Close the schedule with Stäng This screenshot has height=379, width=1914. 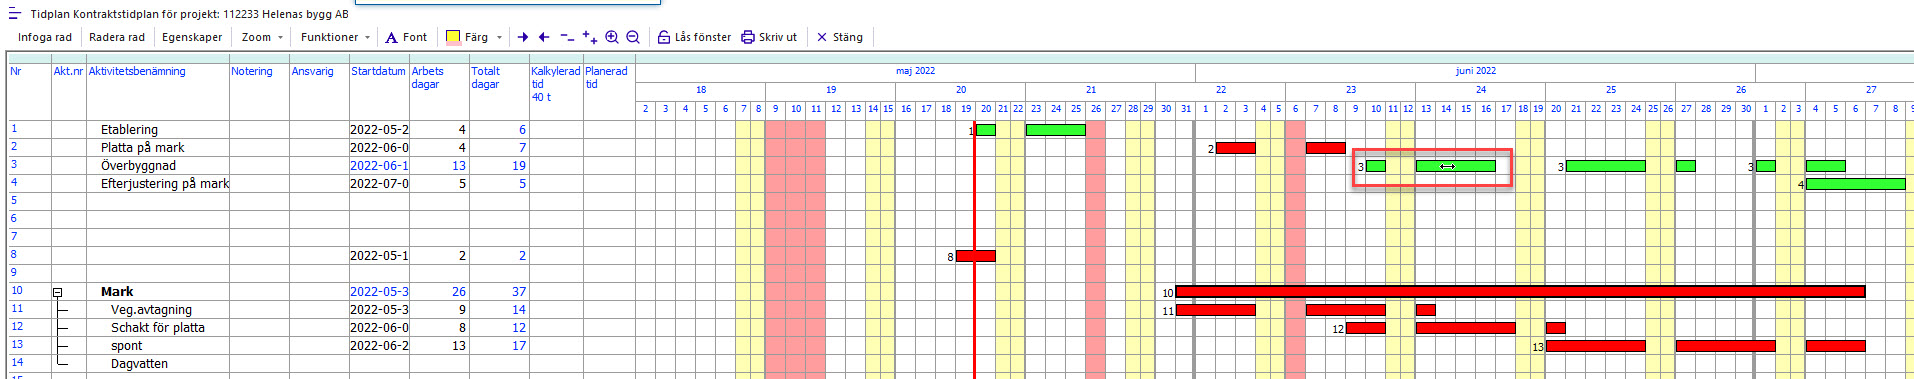click(x=840, y=37)
